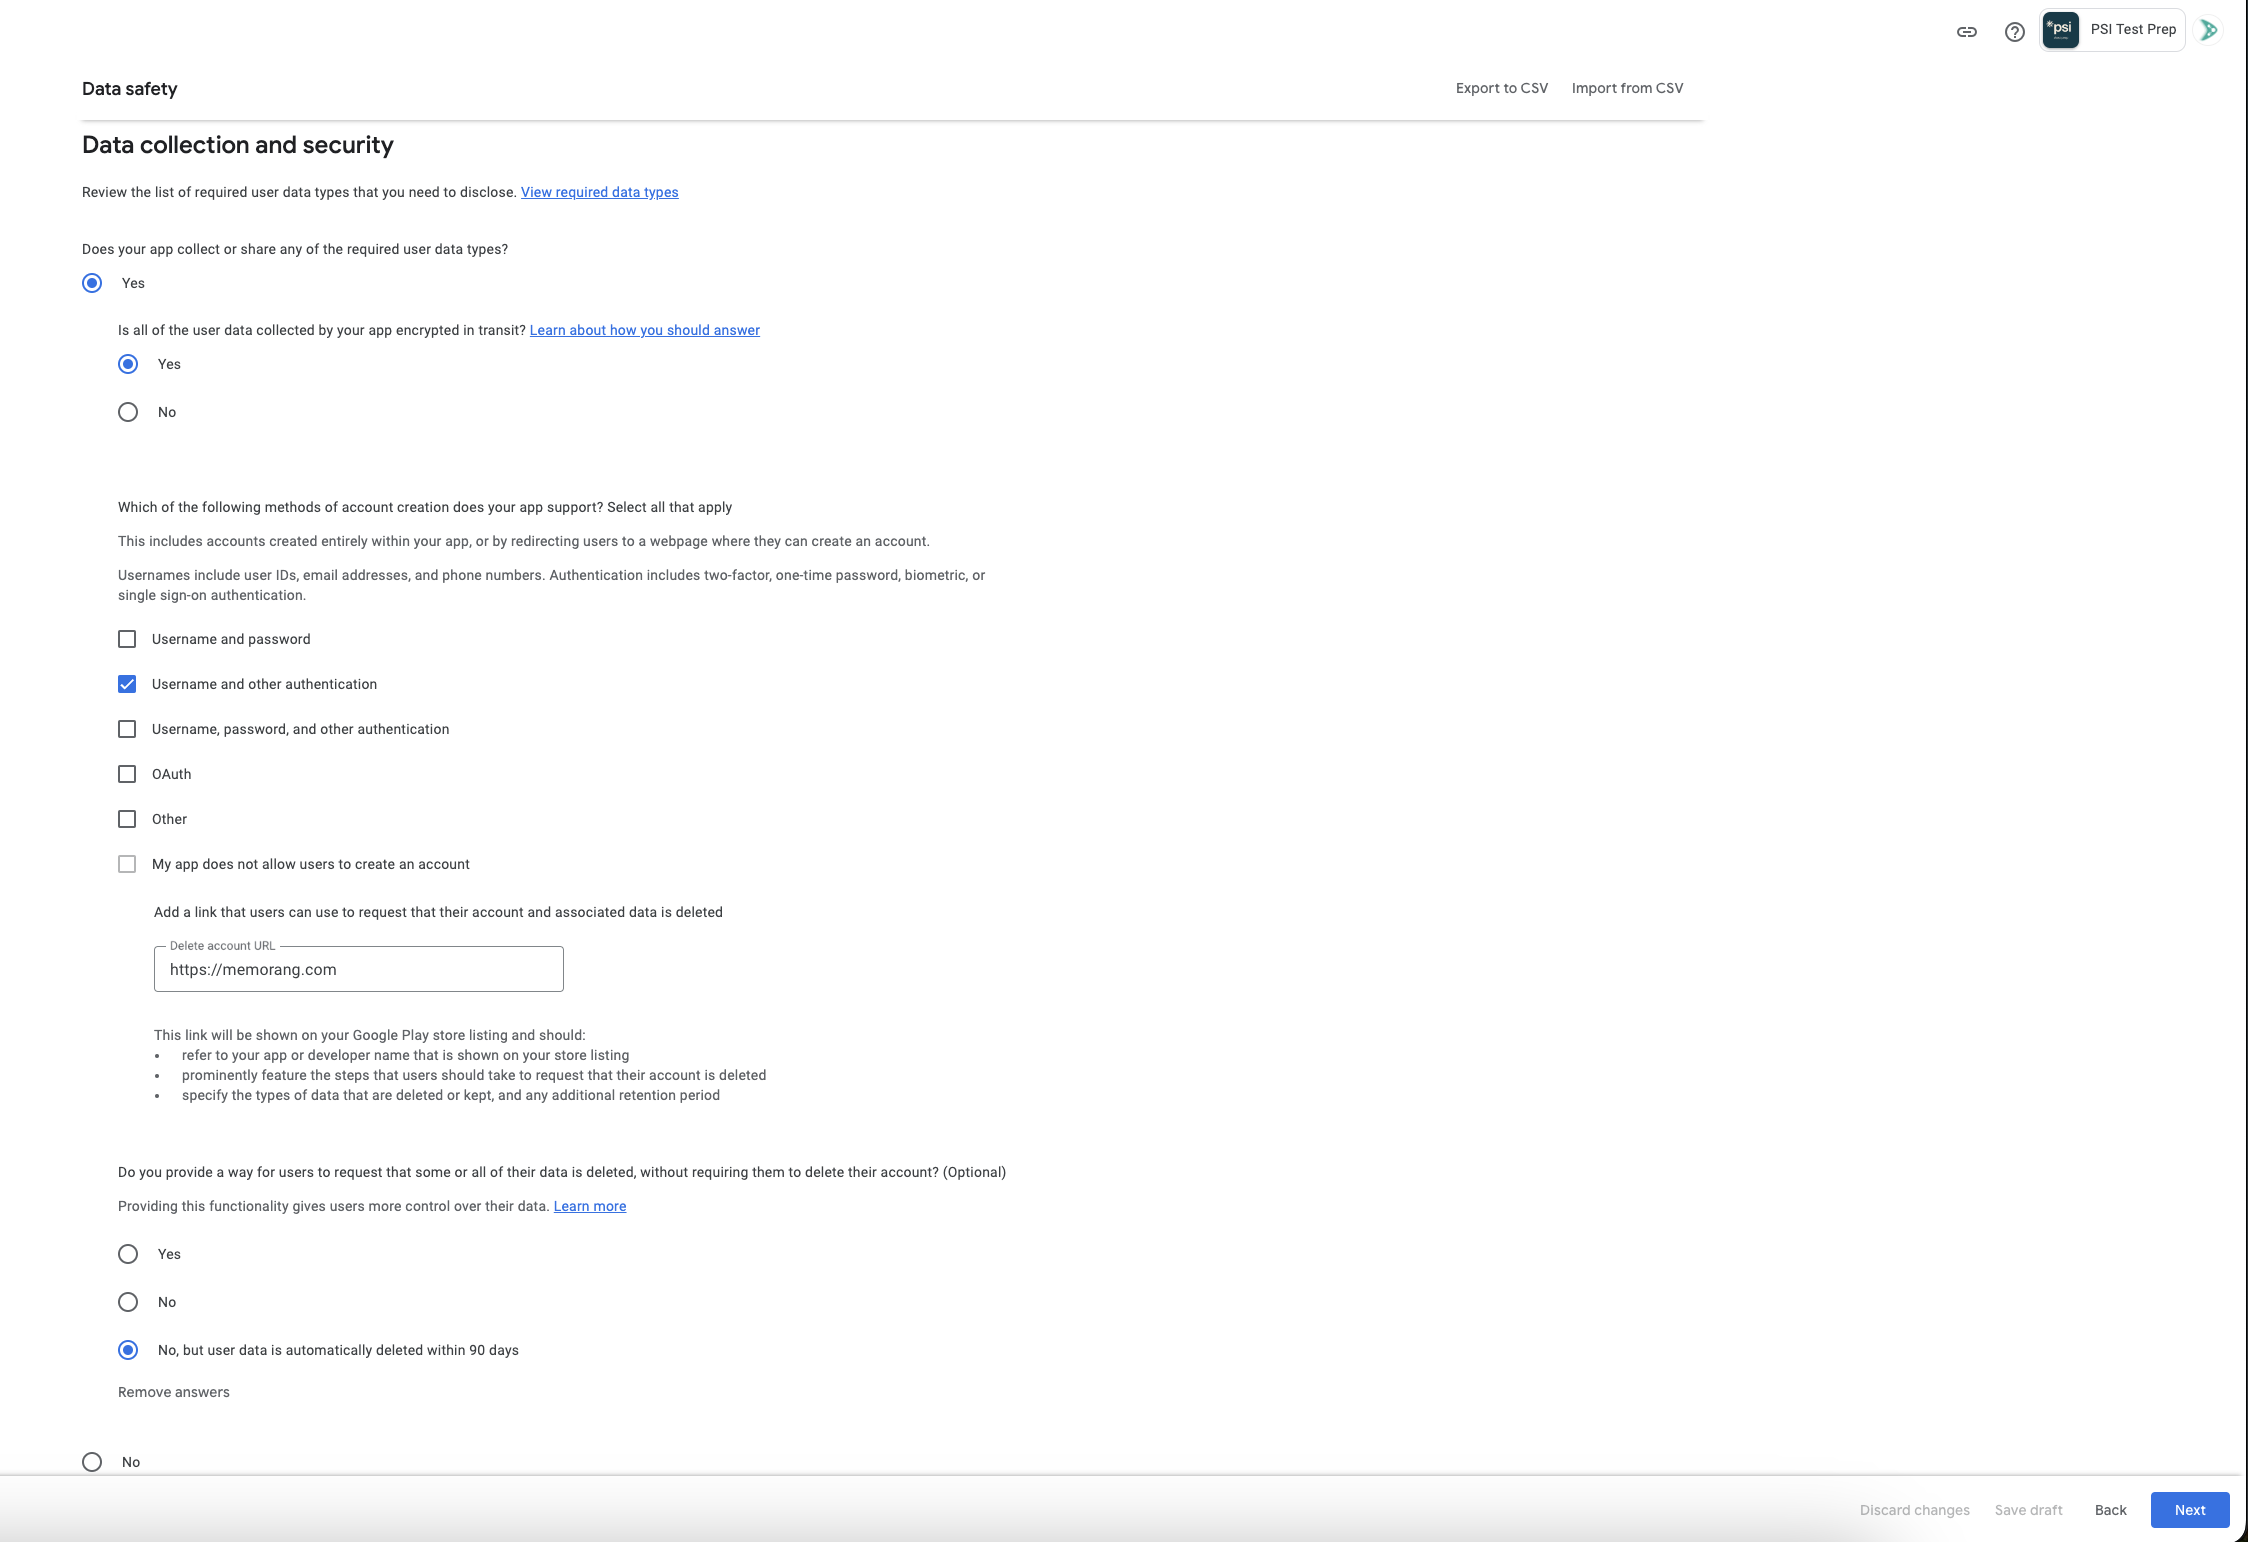The image size is (2248, 1542).
Task: Click the green Play Console account icon
Action: point(2208,30)
